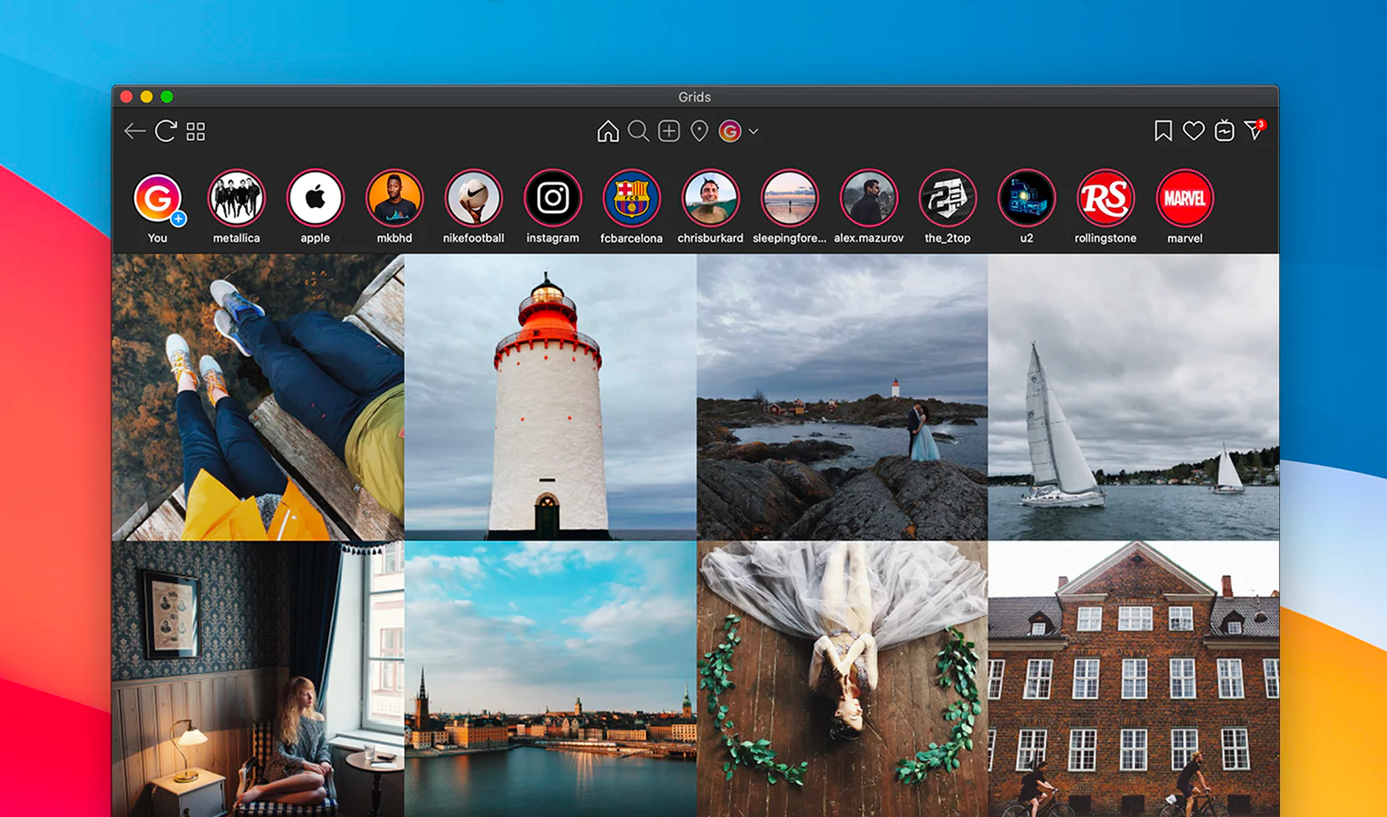View the instagram story
1387x817 pixels.
click(553, 198)
